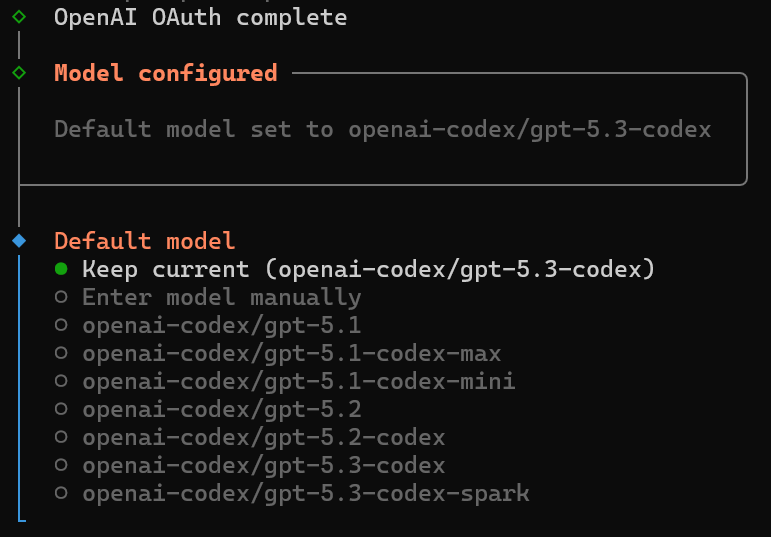Choose the openai-codex/gpt-5.2-codex option text
The height and width of the screenshot is (537, 771).
[x=264, y=437]
